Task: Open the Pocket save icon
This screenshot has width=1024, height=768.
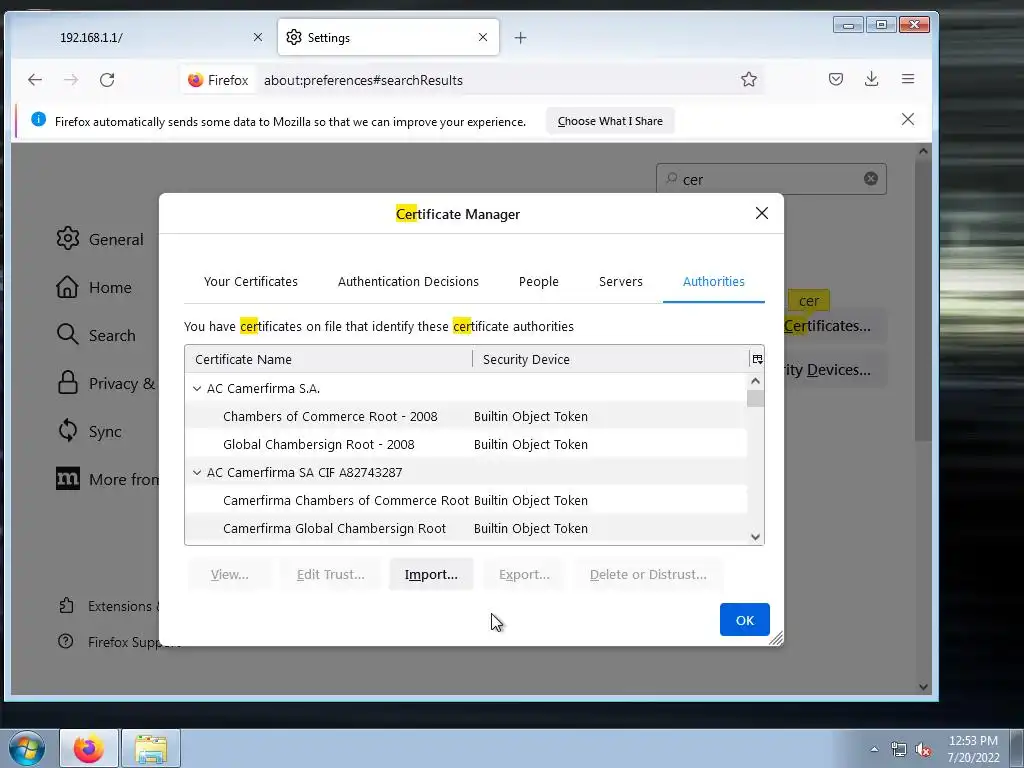Action: click(836, 80)
